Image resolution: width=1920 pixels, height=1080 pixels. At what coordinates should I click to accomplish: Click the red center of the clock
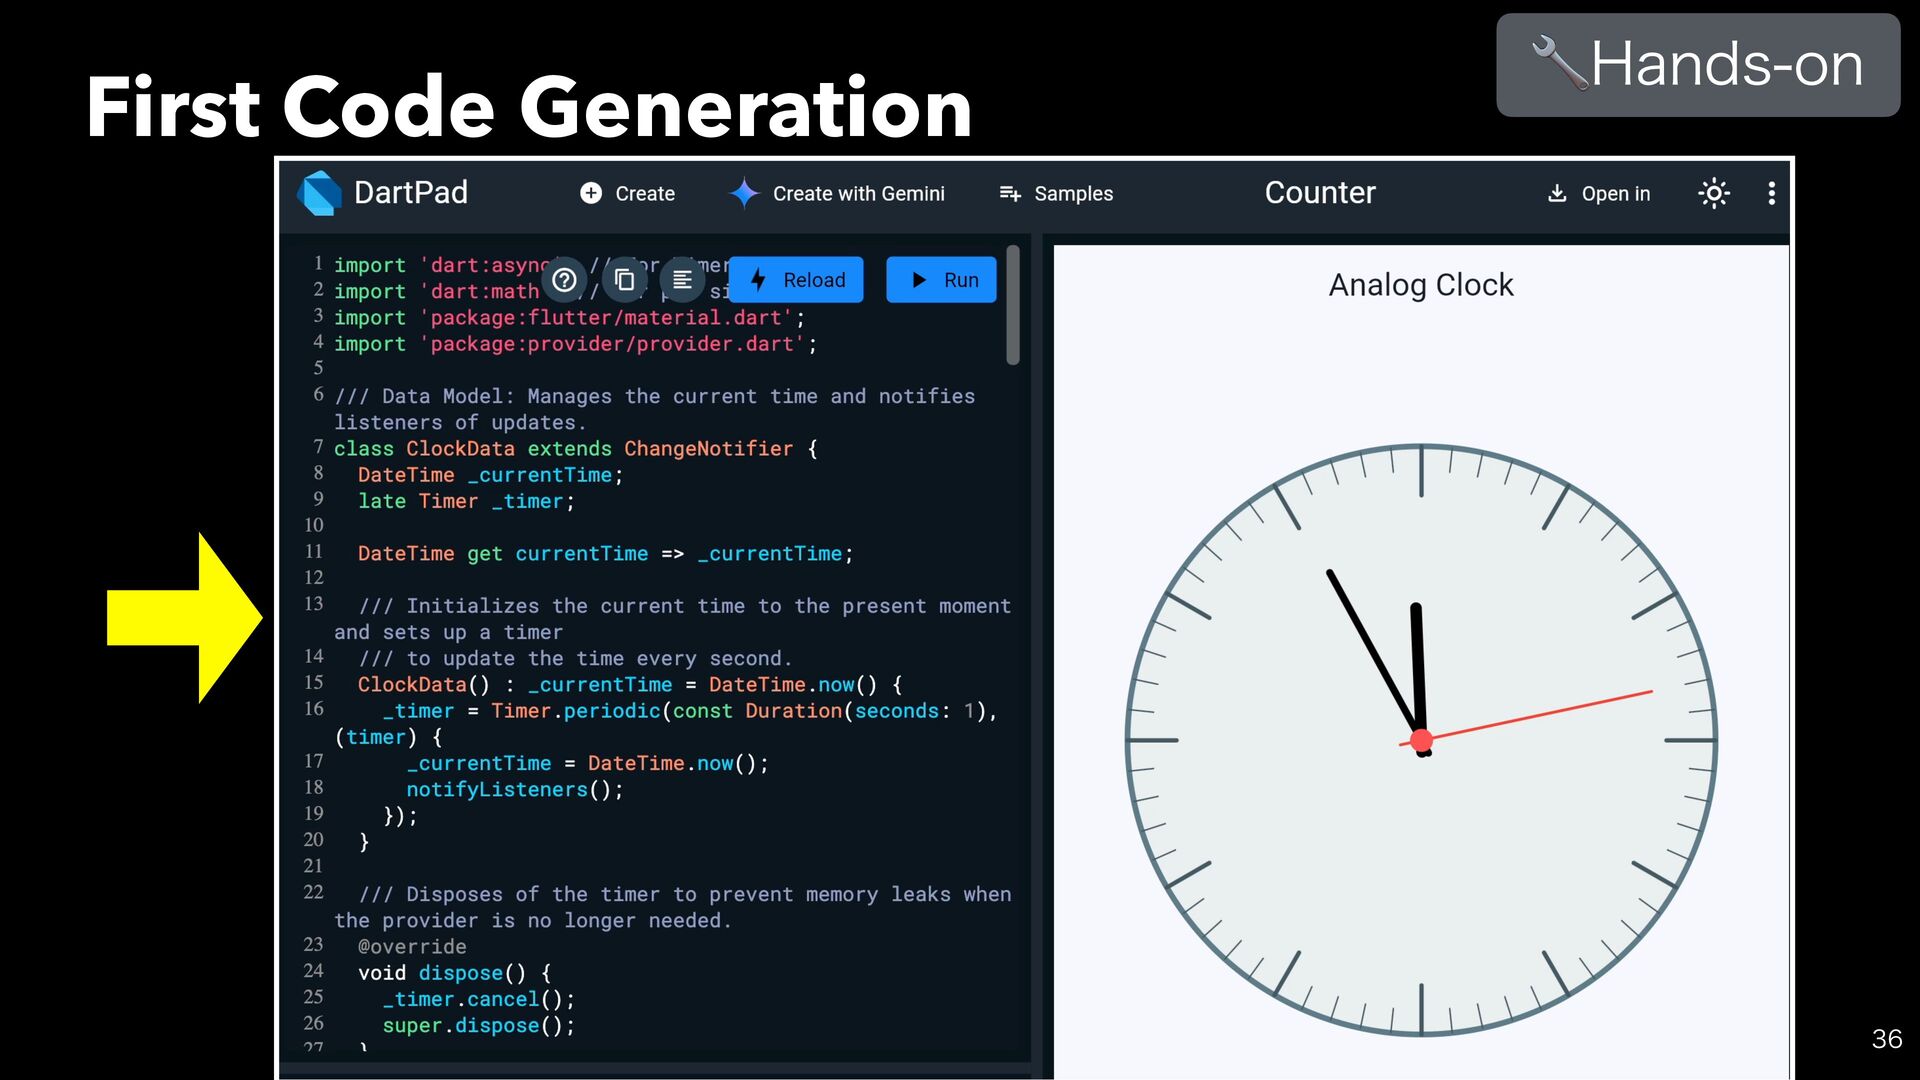1421,741
